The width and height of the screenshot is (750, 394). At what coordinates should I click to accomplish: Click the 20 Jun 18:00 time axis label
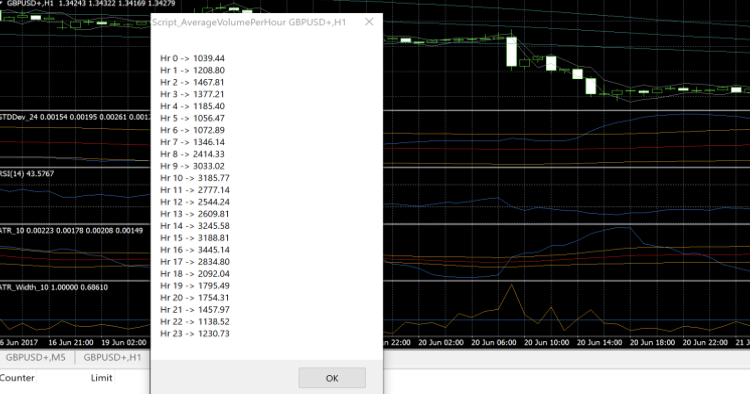(x=652, y=342)
